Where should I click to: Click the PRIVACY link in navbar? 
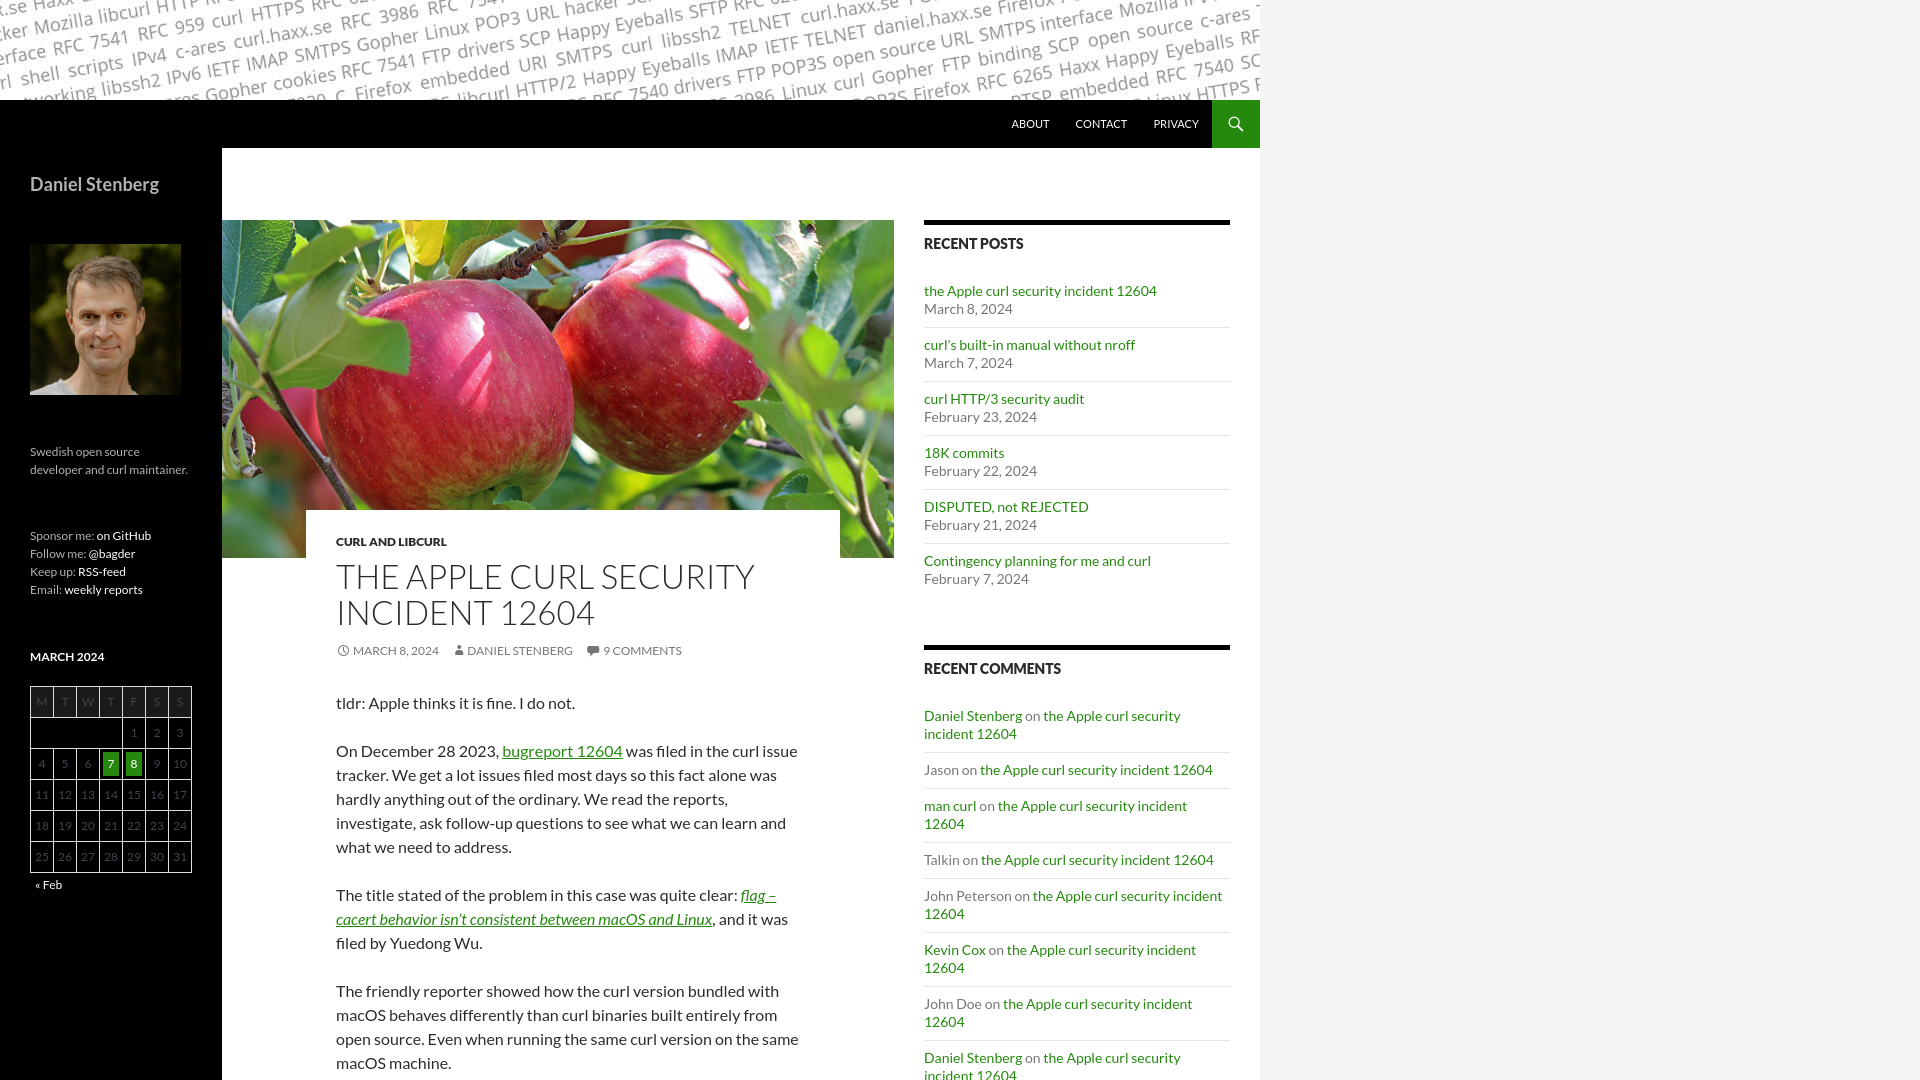click(1175, 123)
